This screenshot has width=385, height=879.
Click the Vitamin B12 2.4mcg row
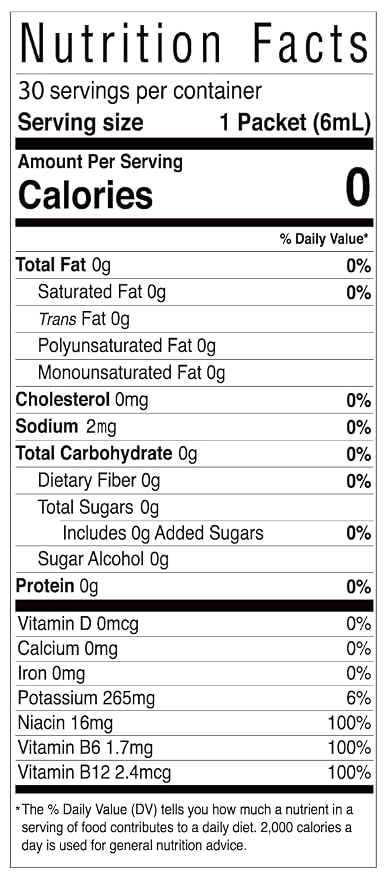(194, 773)
